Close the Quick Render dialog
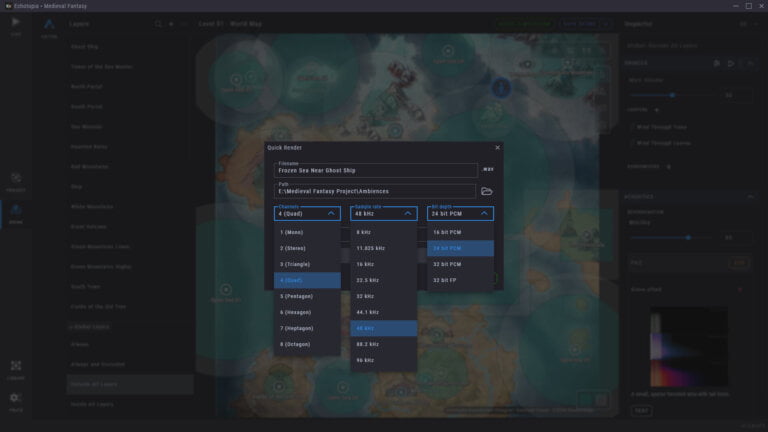 pos(498,147)
